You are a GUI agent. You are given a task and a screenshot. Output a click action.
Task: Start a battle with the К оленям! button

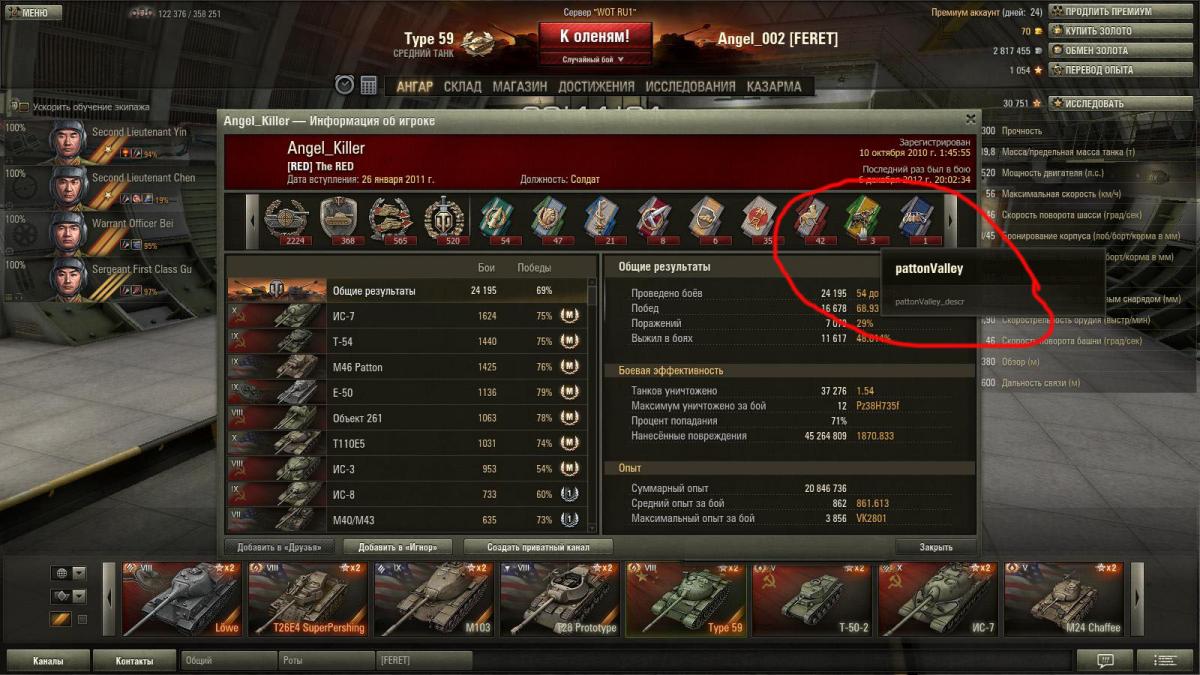coord(594,37)
